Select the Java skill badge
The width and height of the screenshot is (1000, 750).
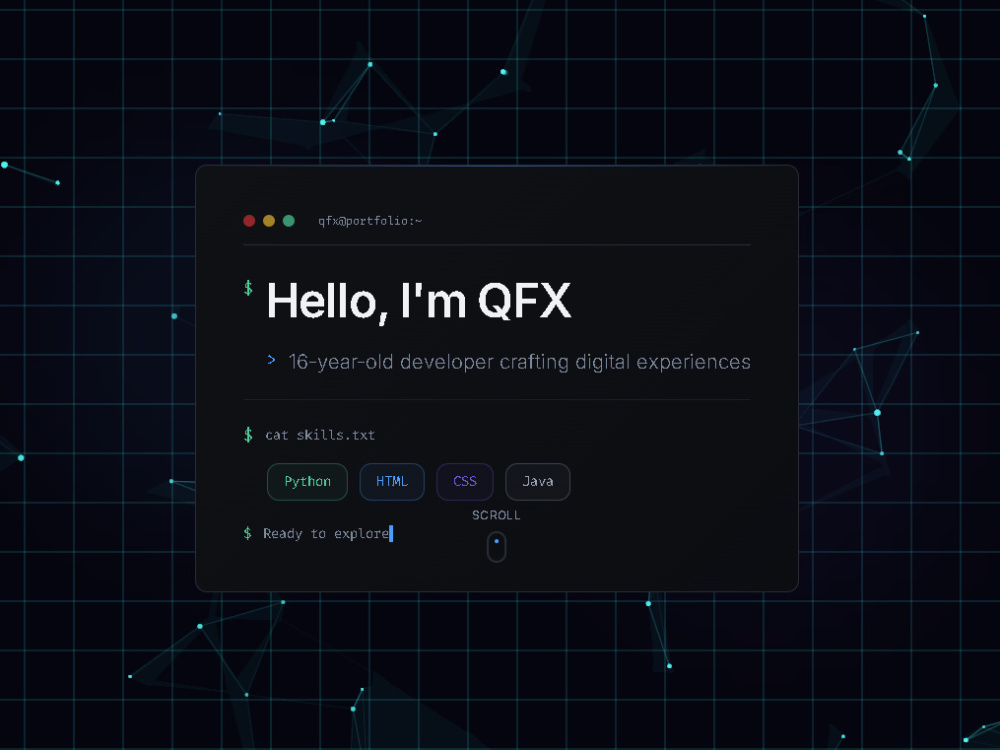point(538,482)
